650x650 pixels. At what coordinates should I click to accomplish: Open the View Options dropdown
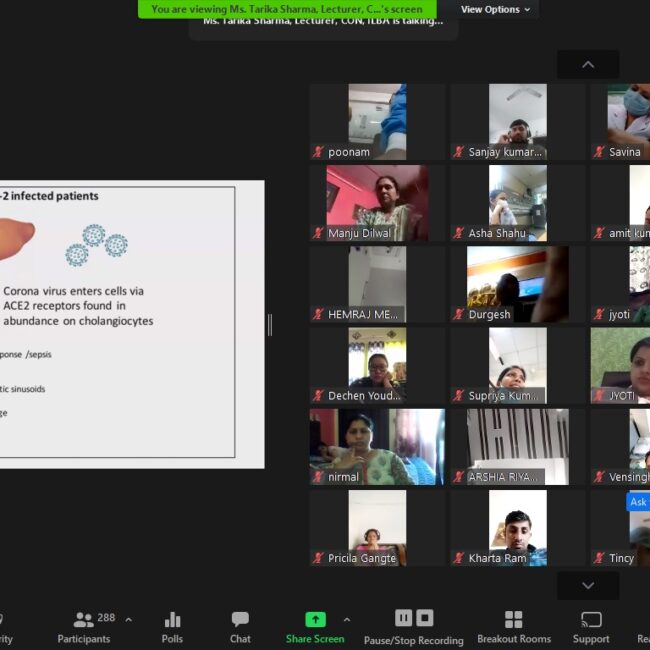tap(495, 9)
